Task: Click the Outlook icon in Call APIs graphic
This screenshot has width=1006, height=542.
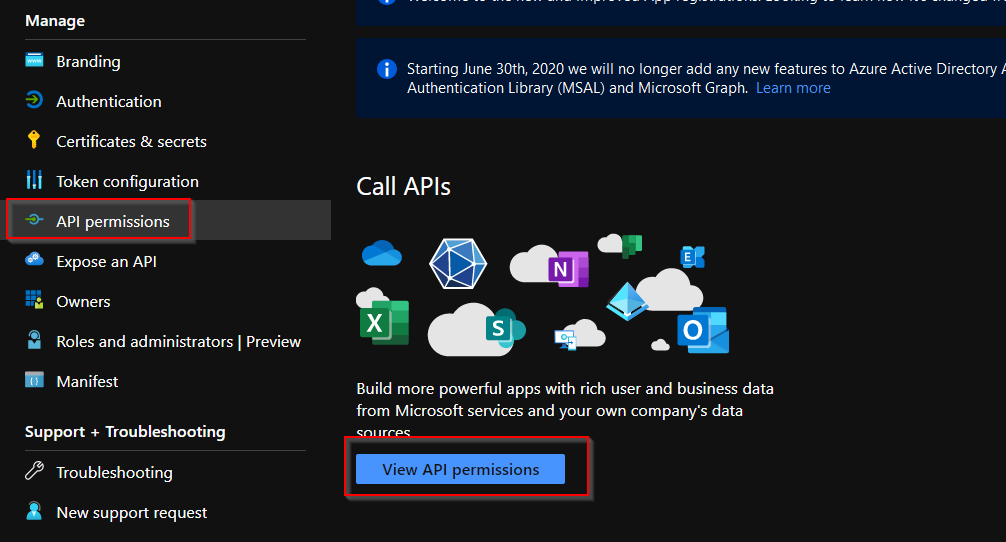Action: pyautogui.click(x=702, y=330)
